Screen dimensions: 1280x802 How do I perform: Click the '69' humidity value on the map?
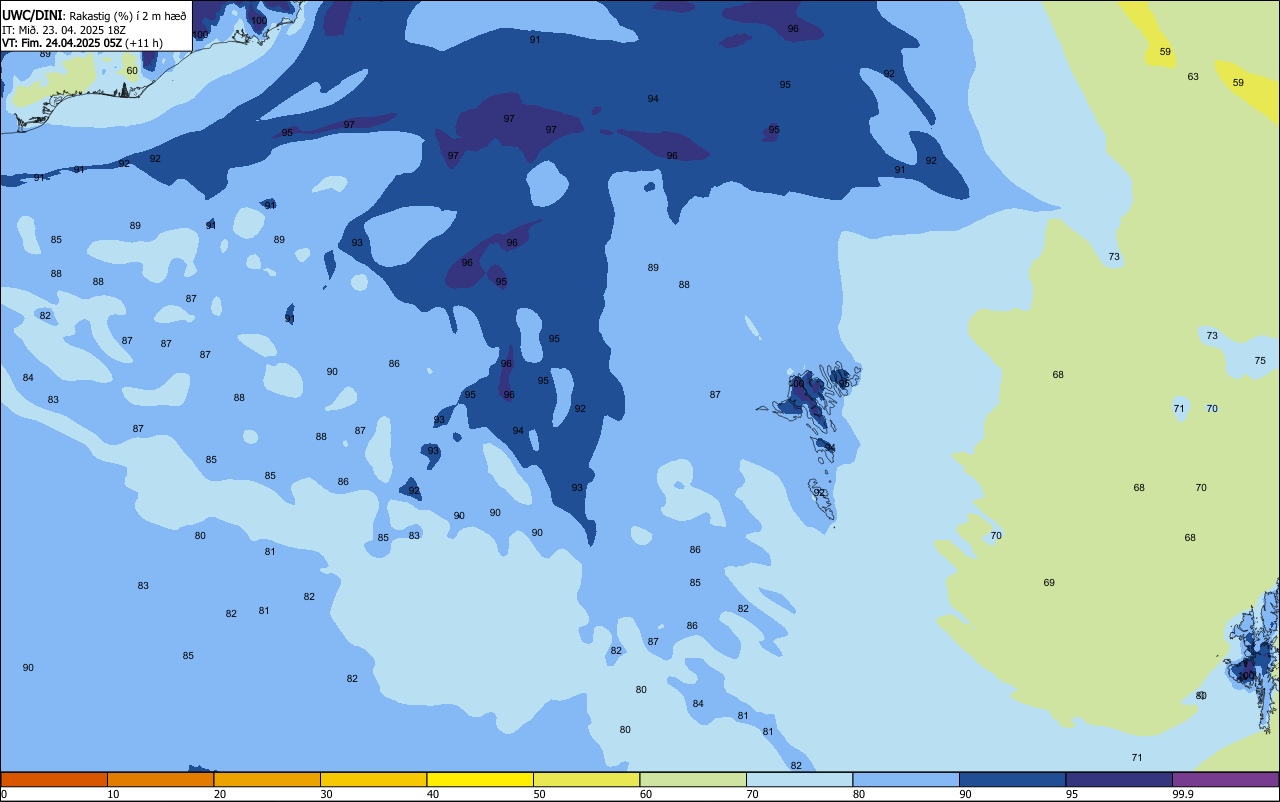tap(1049, 583)
